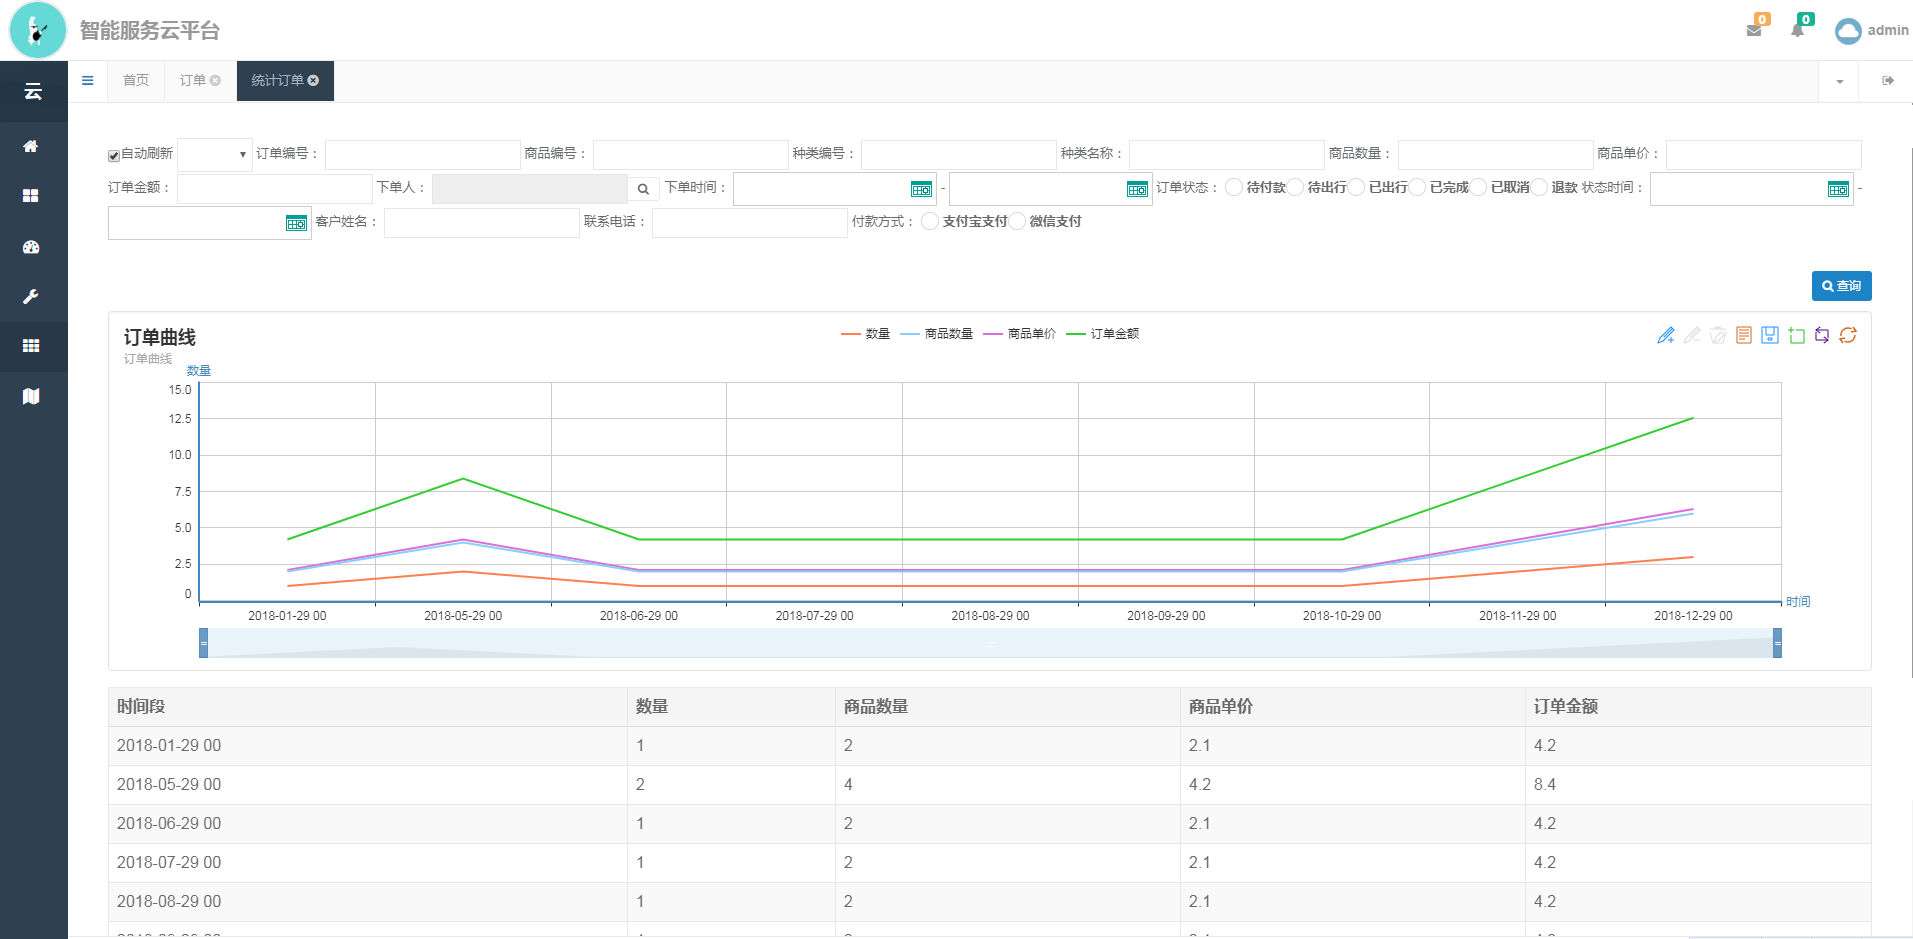This screenshot has width=1913, height=939.
Task: Select 微信支付 payment method radio
Action: point(1017,222)
